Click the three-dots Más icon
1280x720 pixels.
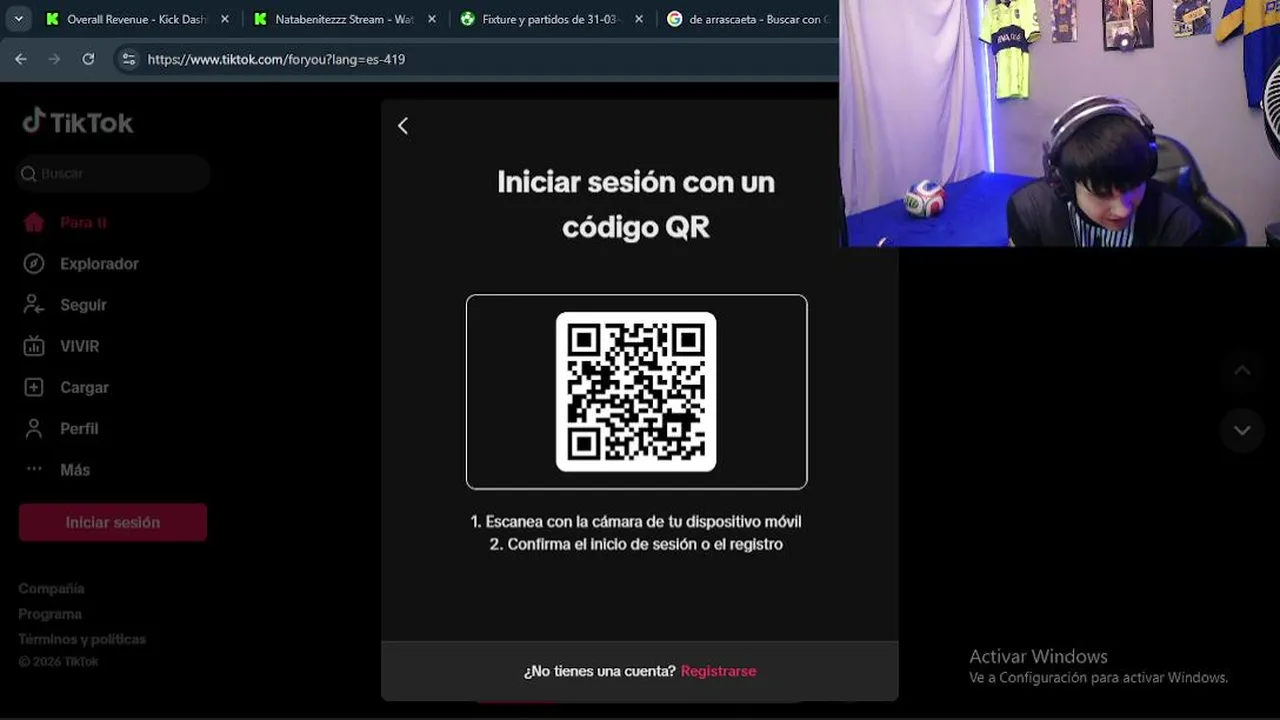(x=34, y=469)
